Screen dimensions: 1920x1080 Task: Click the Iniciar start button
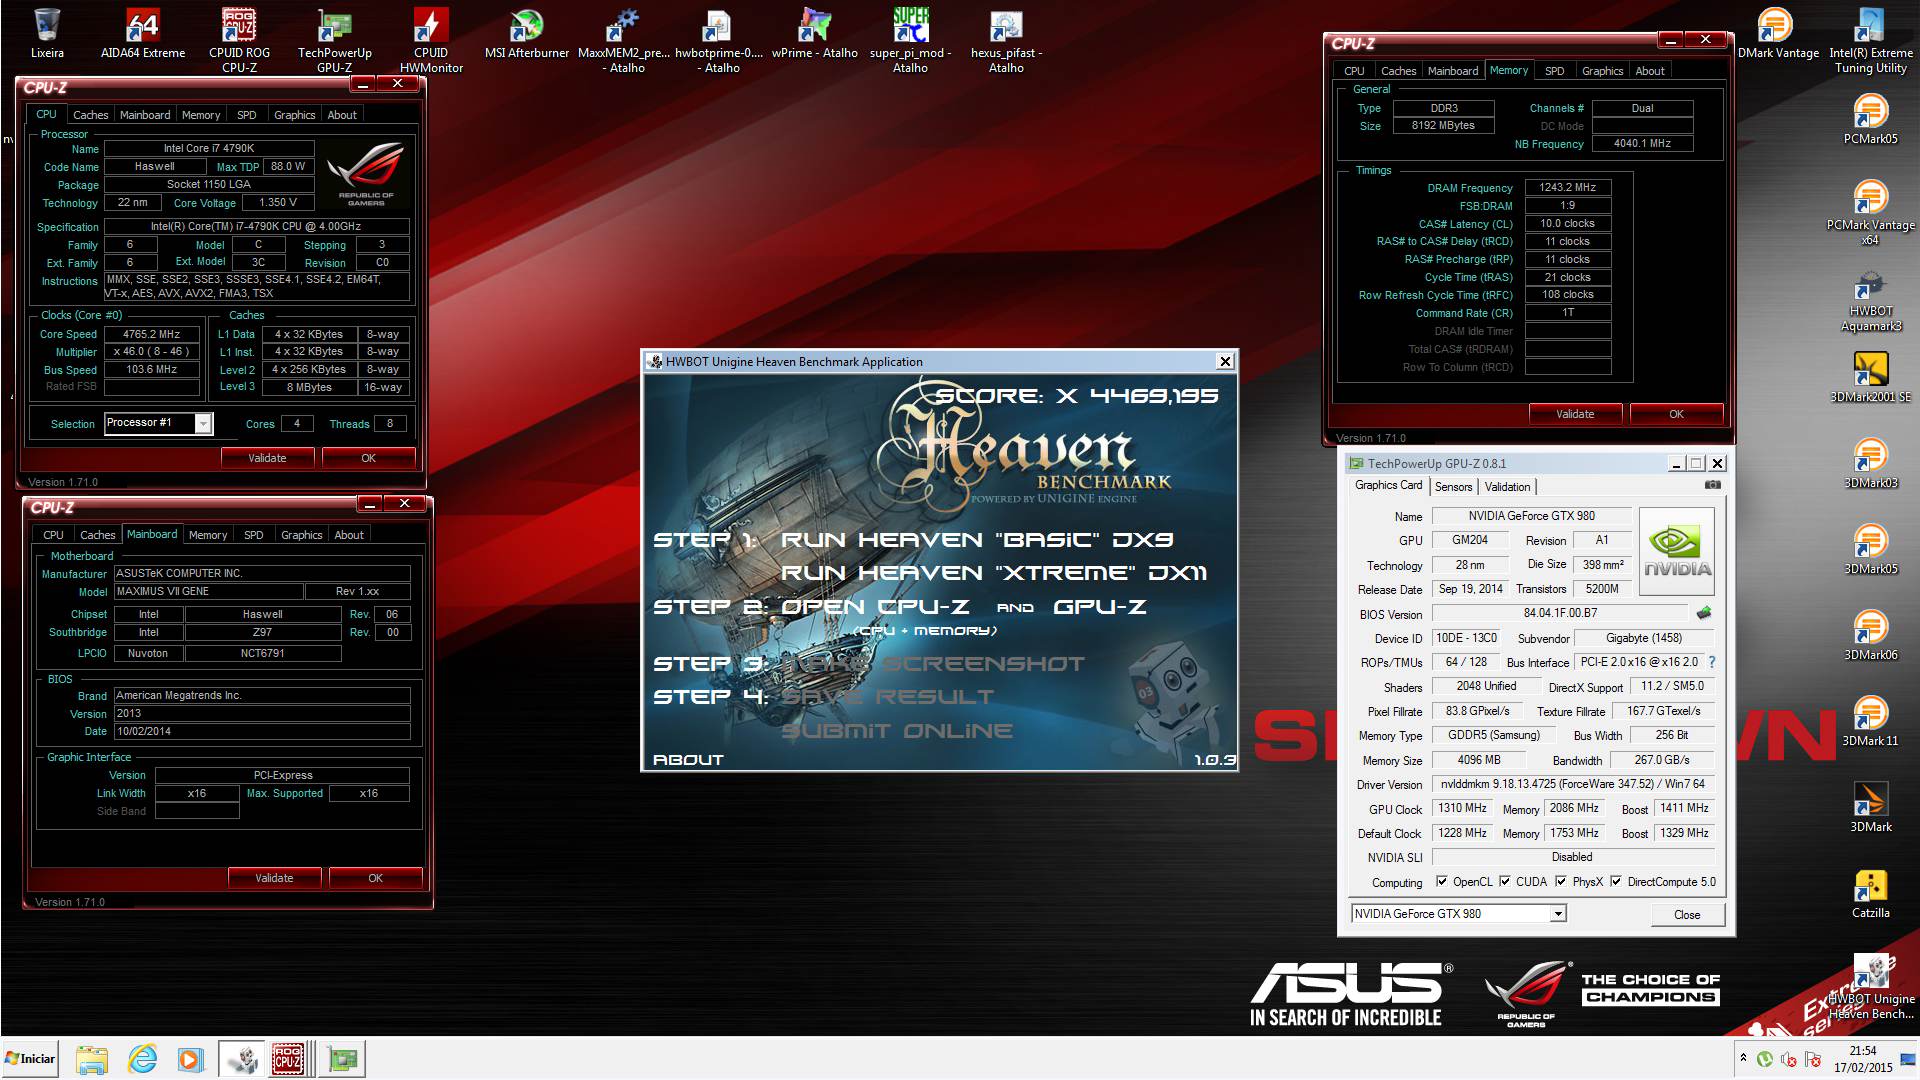coord(30,1059)
